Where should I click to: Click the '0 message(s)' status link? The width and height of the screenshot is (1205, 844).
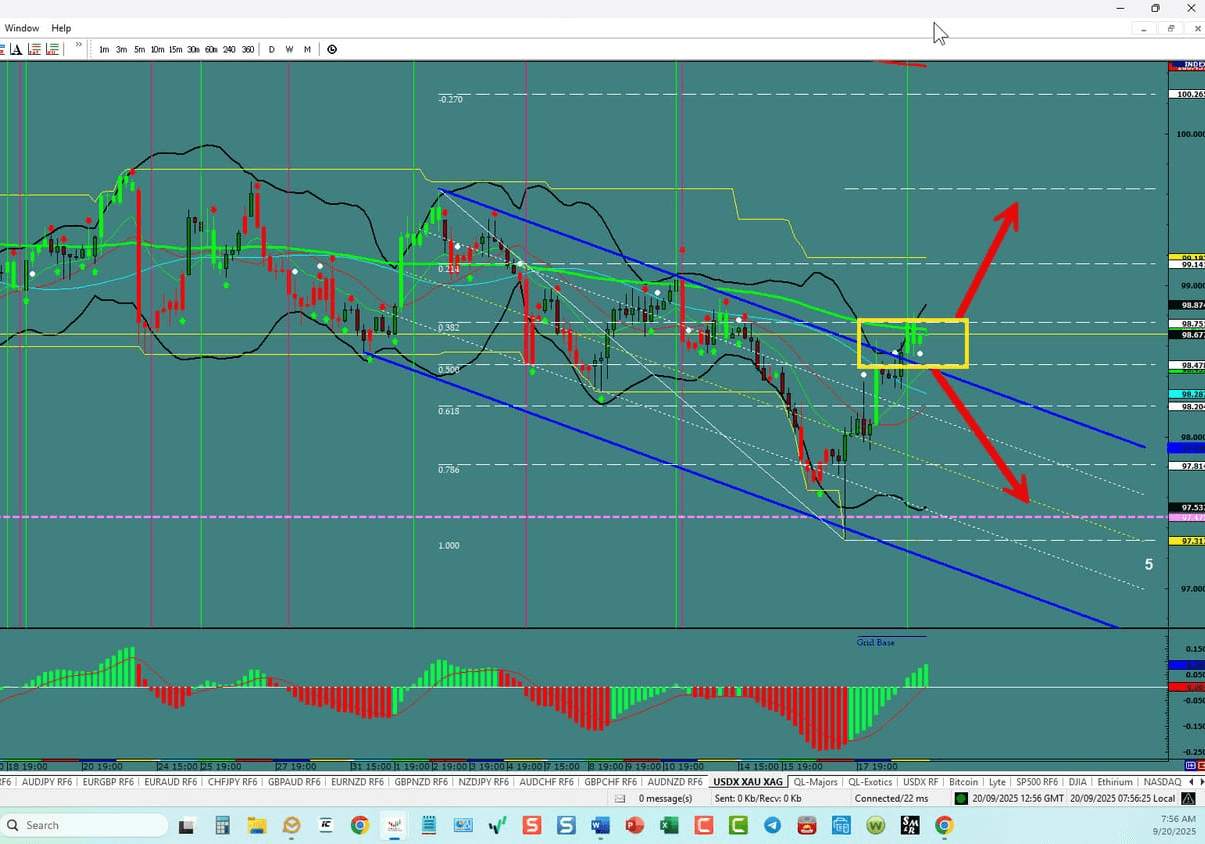click(663, 798)
